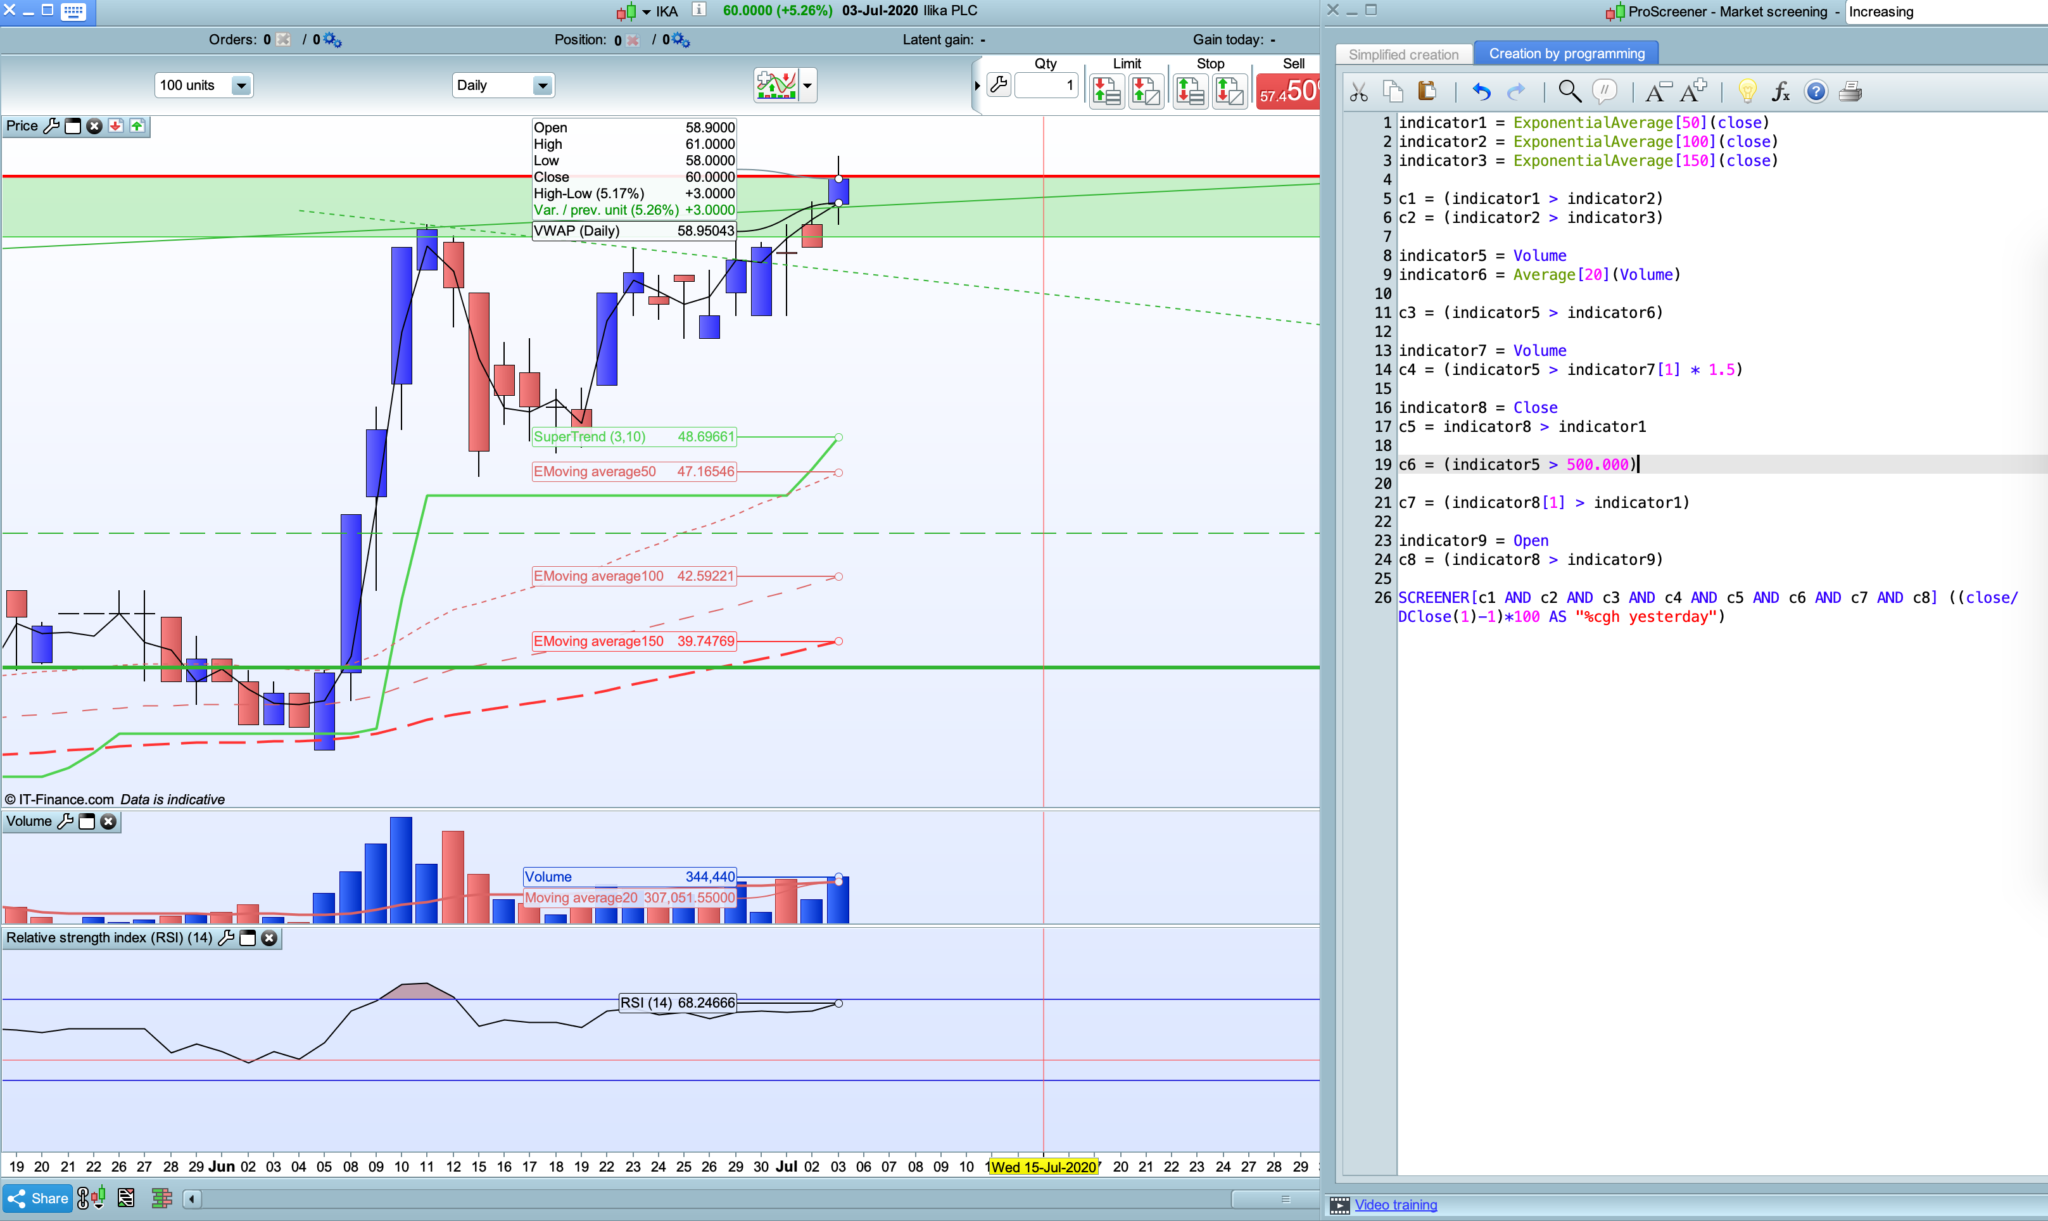Click the Share button
2048x1221 pixels.
(x=38, y=1198)
